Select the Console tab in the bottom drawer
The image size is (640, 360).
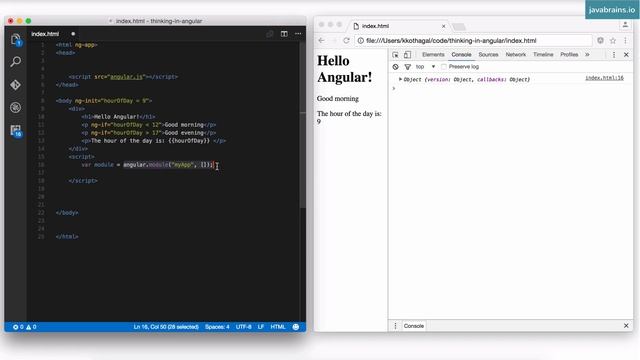coord(413,326)
